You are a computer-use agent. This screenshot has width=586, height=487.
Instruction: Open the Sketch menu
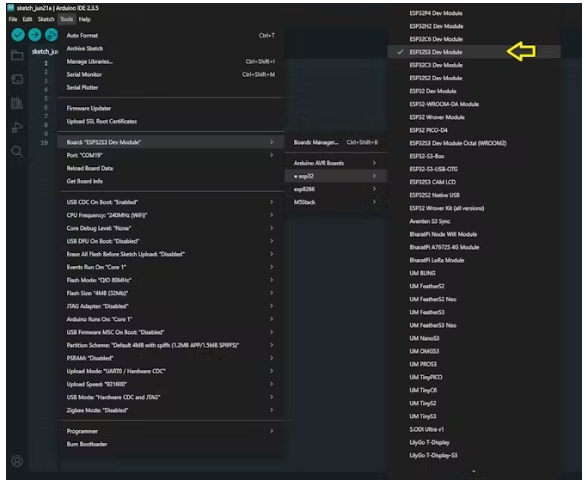tap(46, 19)
